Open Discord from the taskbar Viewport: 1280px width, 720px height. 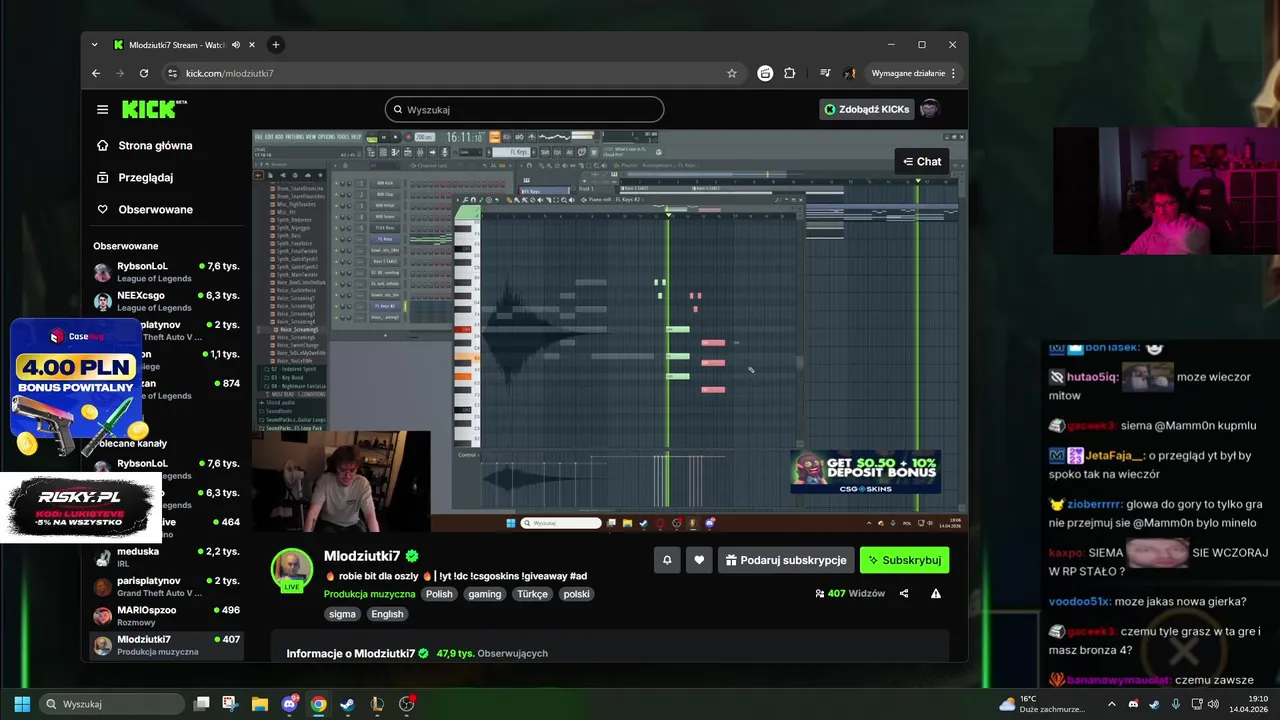point(290,704)
